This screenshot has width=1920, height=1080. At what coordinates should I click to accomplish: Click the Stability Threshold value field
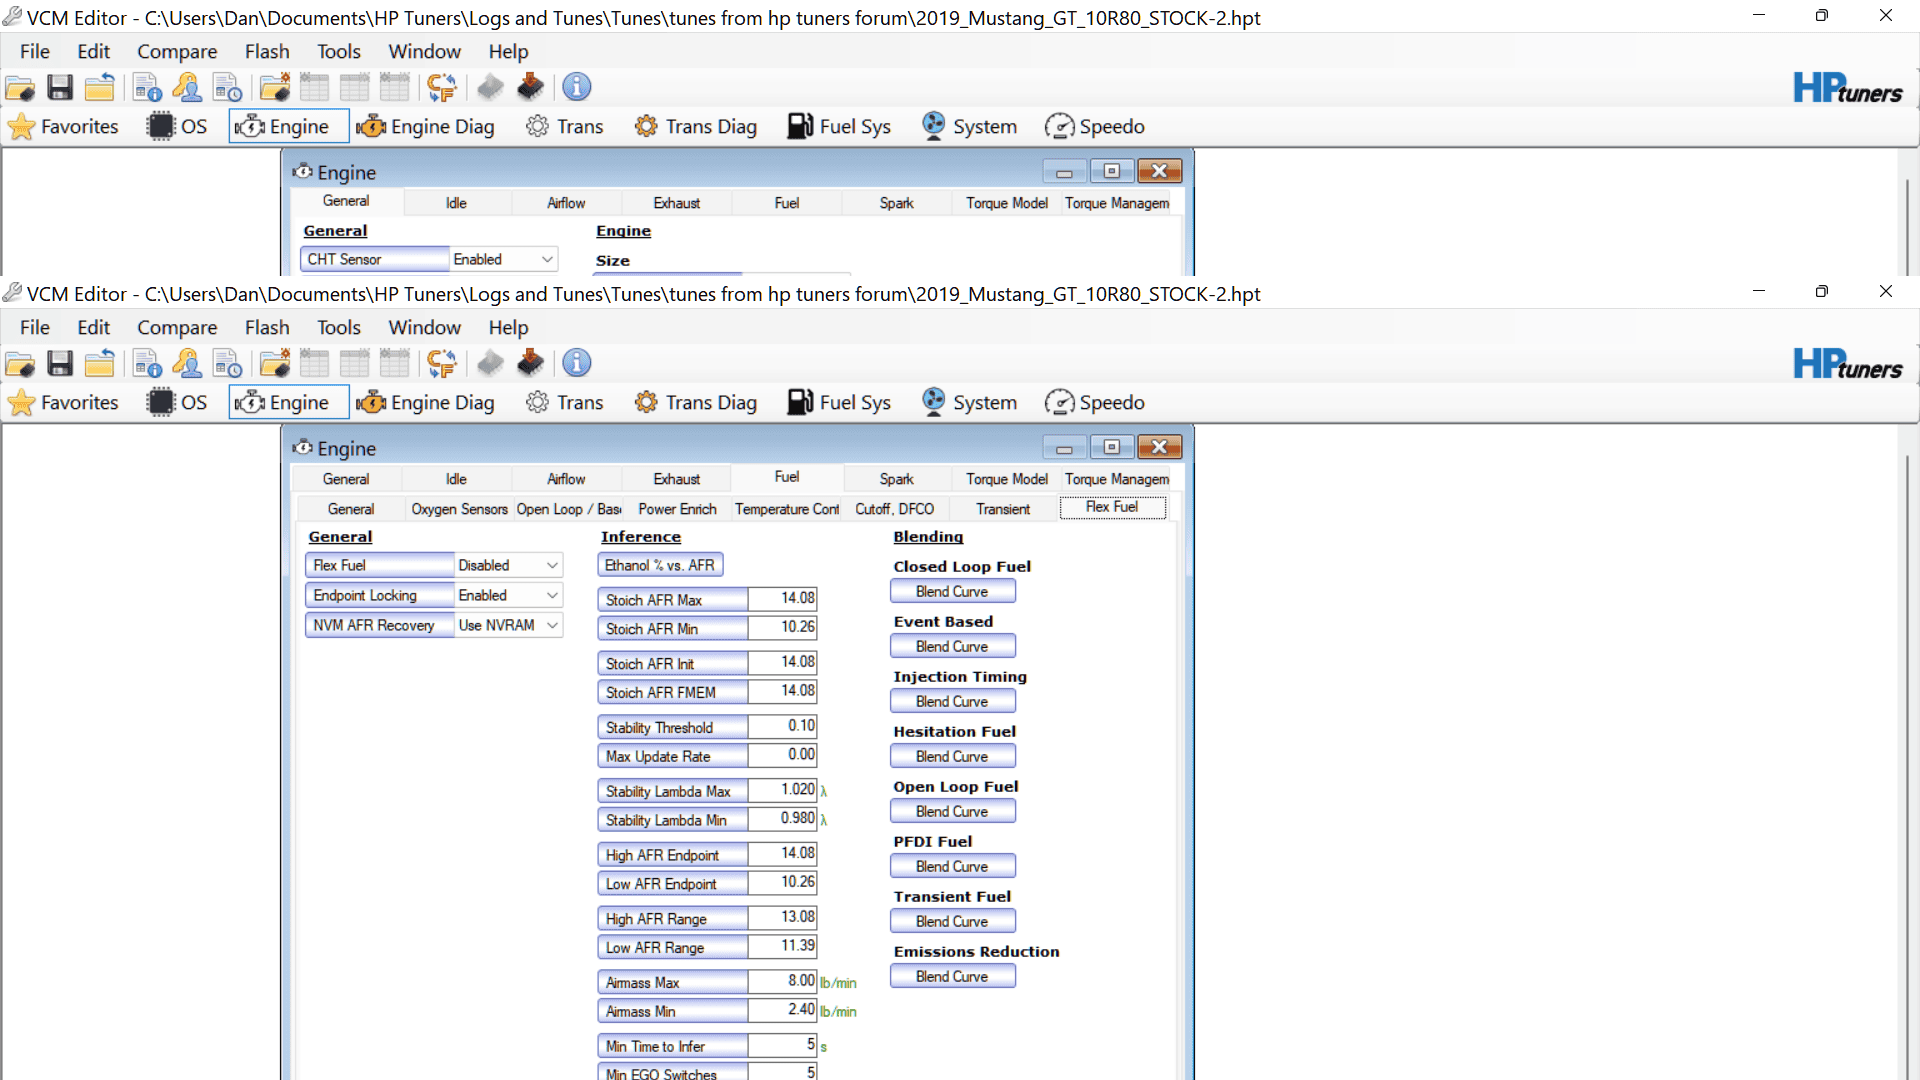pos(782,727)
